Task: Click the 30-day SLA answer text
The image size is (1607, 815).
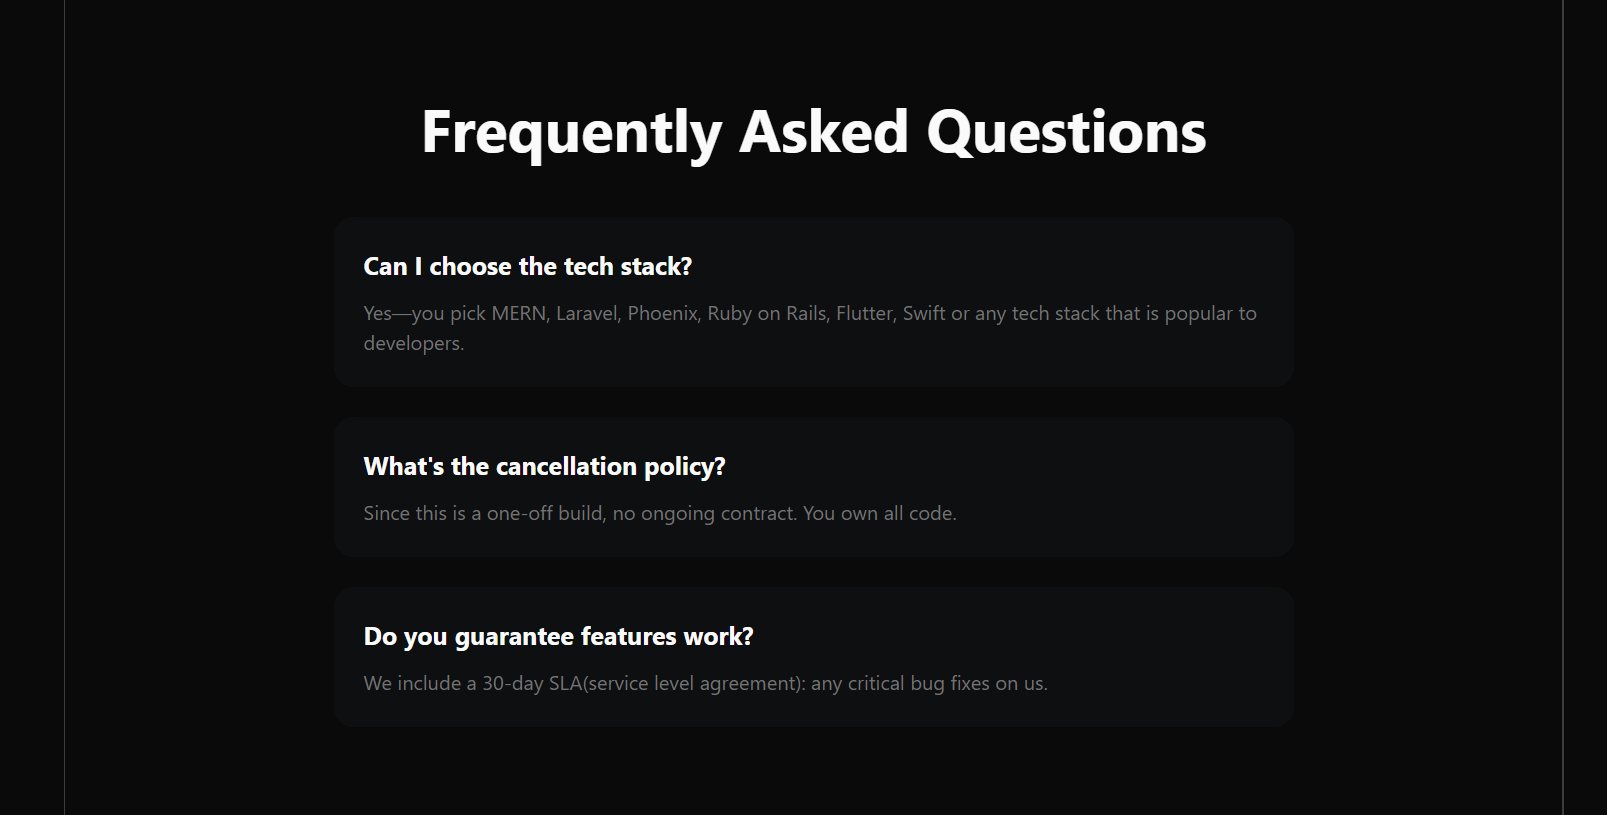Action: coord(705,683)
